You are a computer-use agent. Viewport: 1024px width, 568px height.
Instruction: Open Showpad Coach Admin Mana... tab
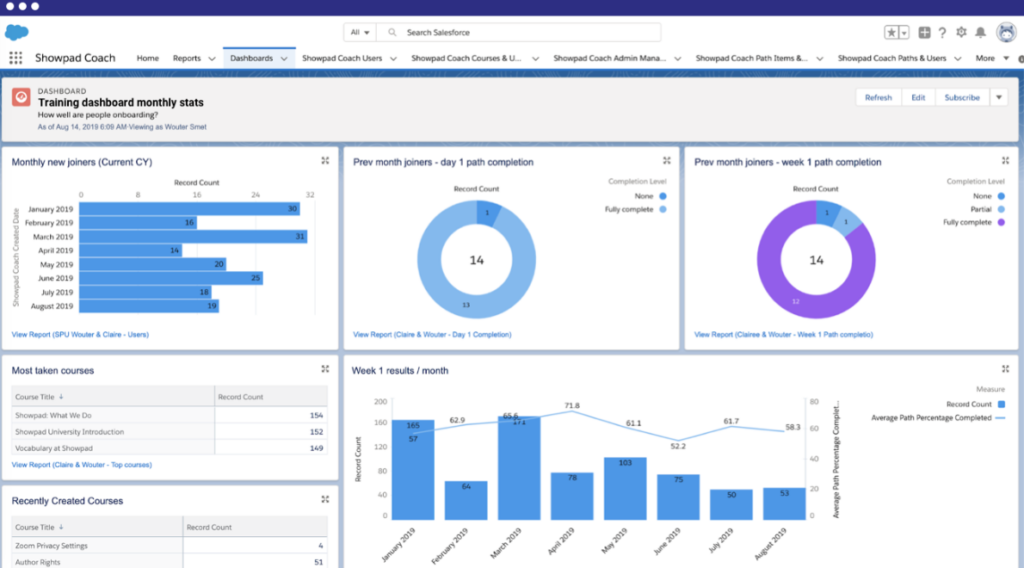(610, 58)
